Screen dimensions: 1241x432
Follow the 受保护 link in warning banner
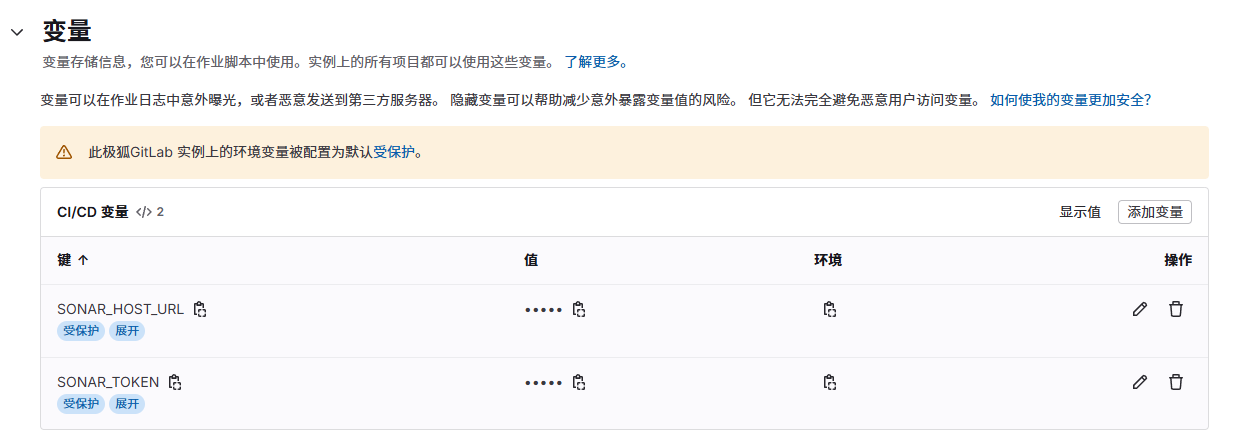tap(393, 153)
